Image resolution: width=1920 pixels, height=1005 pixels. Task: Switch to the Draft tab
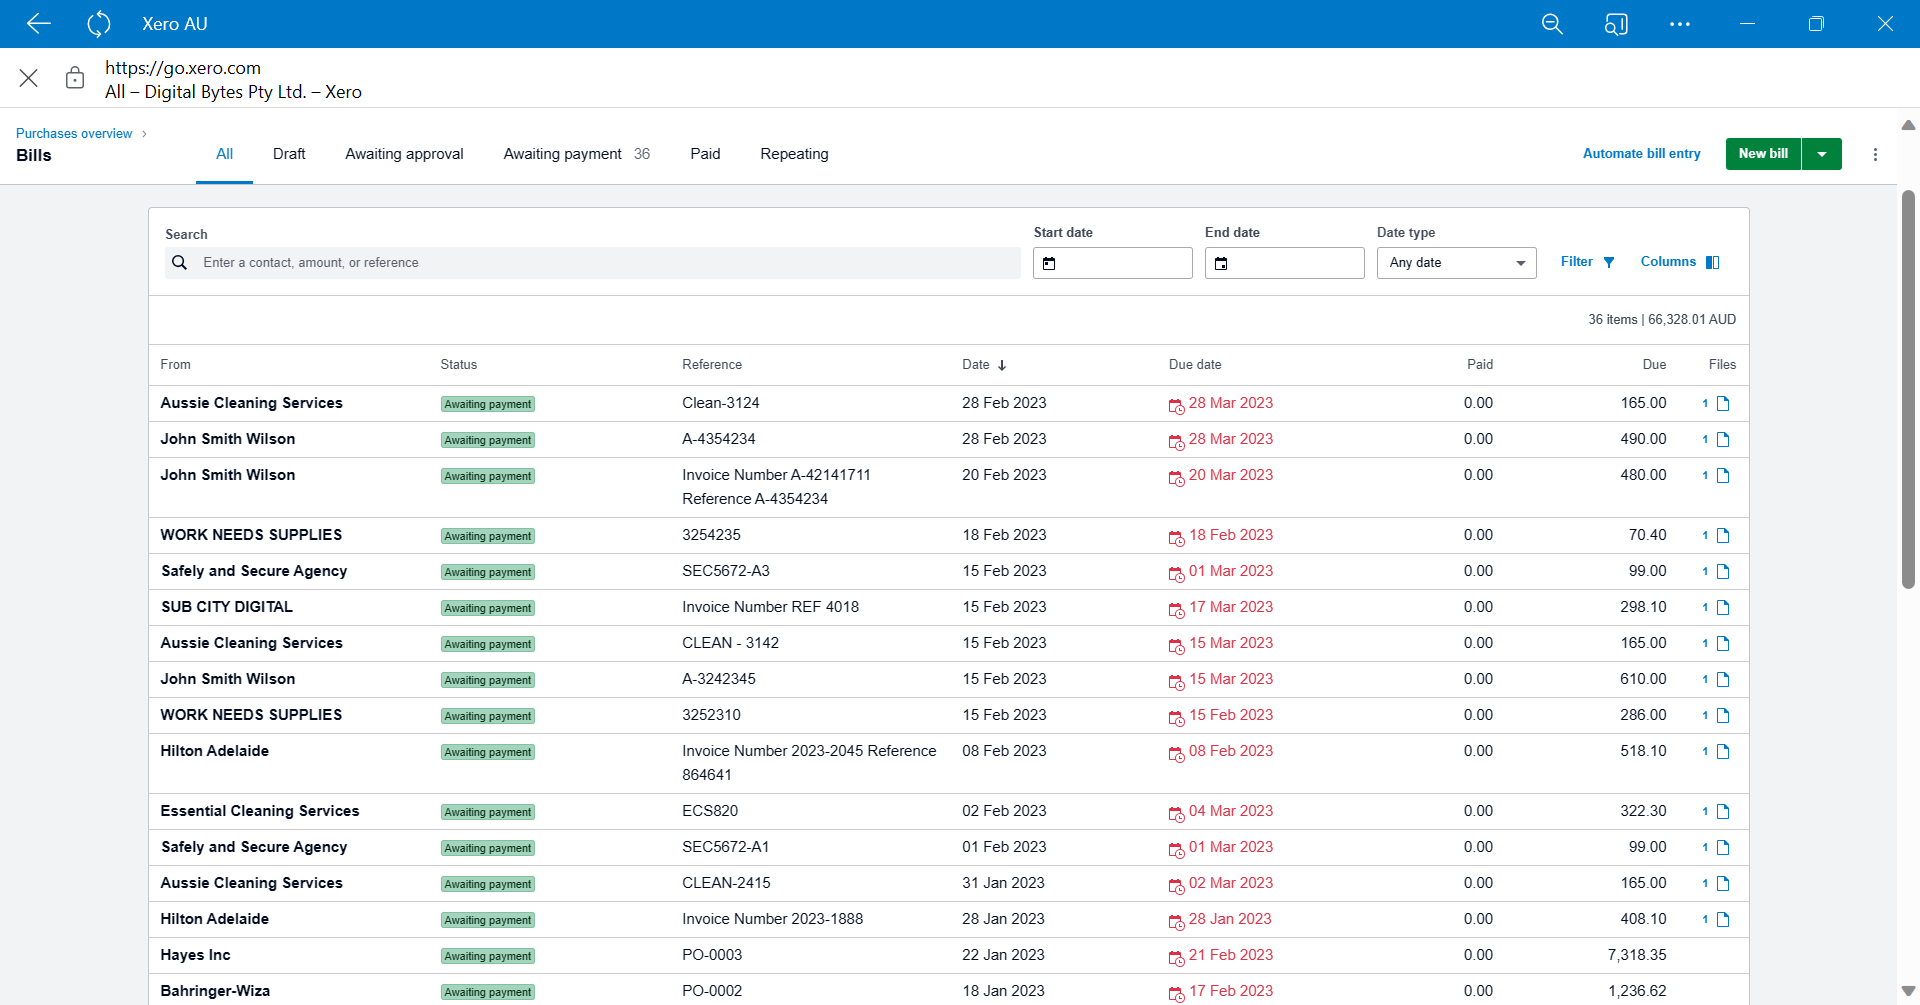click(x=289, y=154)
